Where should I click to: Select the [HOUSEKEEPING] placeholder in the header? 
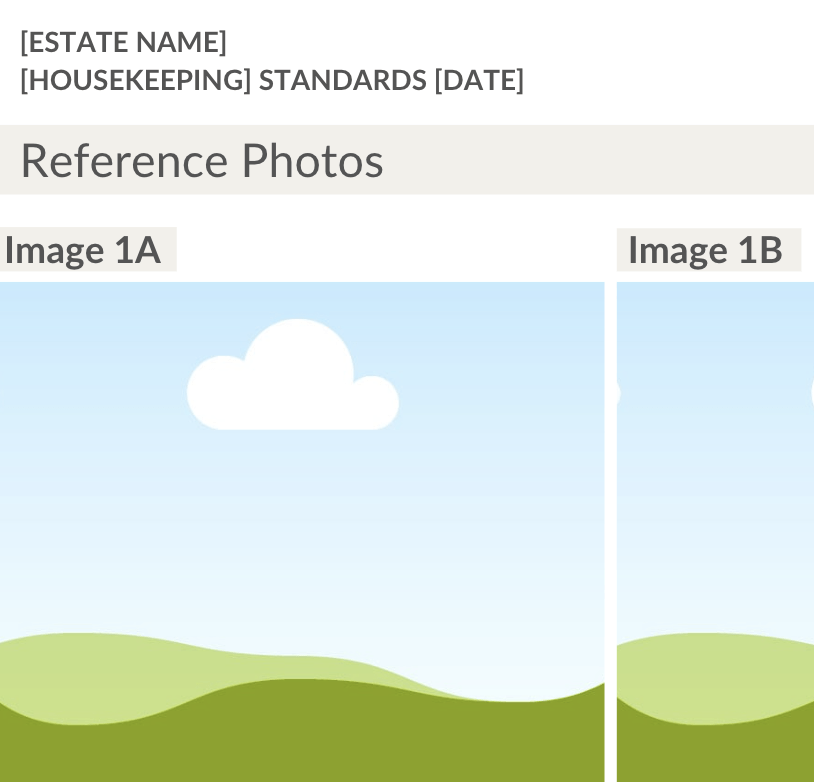(136, 80)
